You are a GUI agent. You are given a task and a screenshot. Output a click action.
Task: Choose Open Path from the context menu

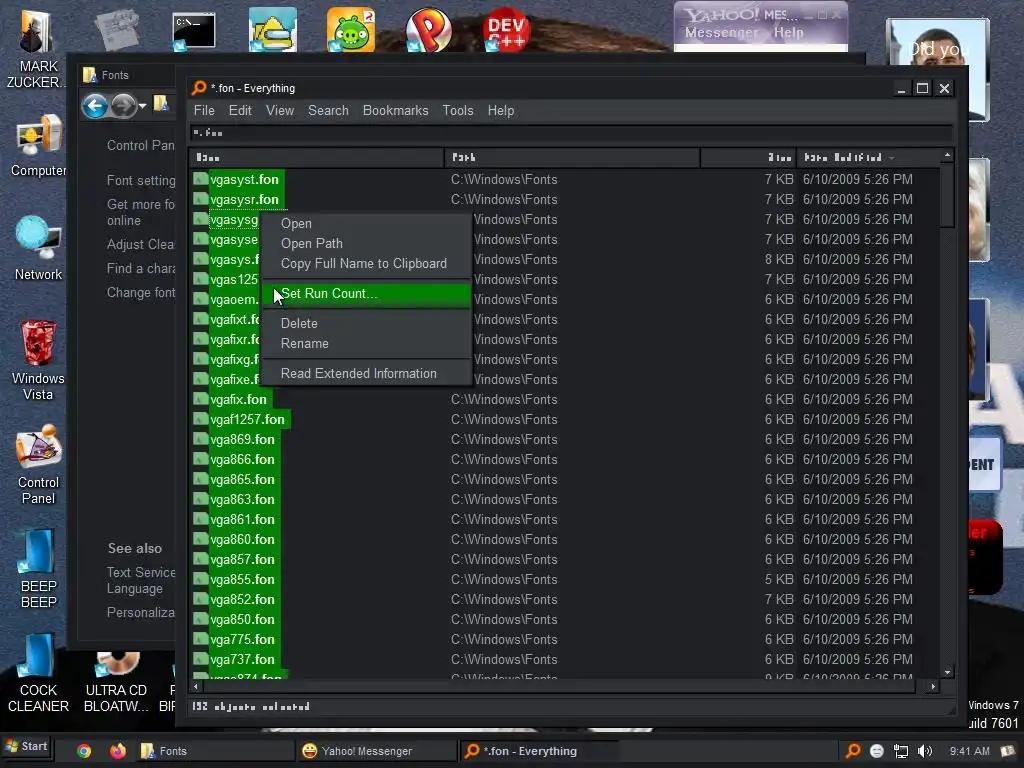pyautogui.click(x=366, y=244)
